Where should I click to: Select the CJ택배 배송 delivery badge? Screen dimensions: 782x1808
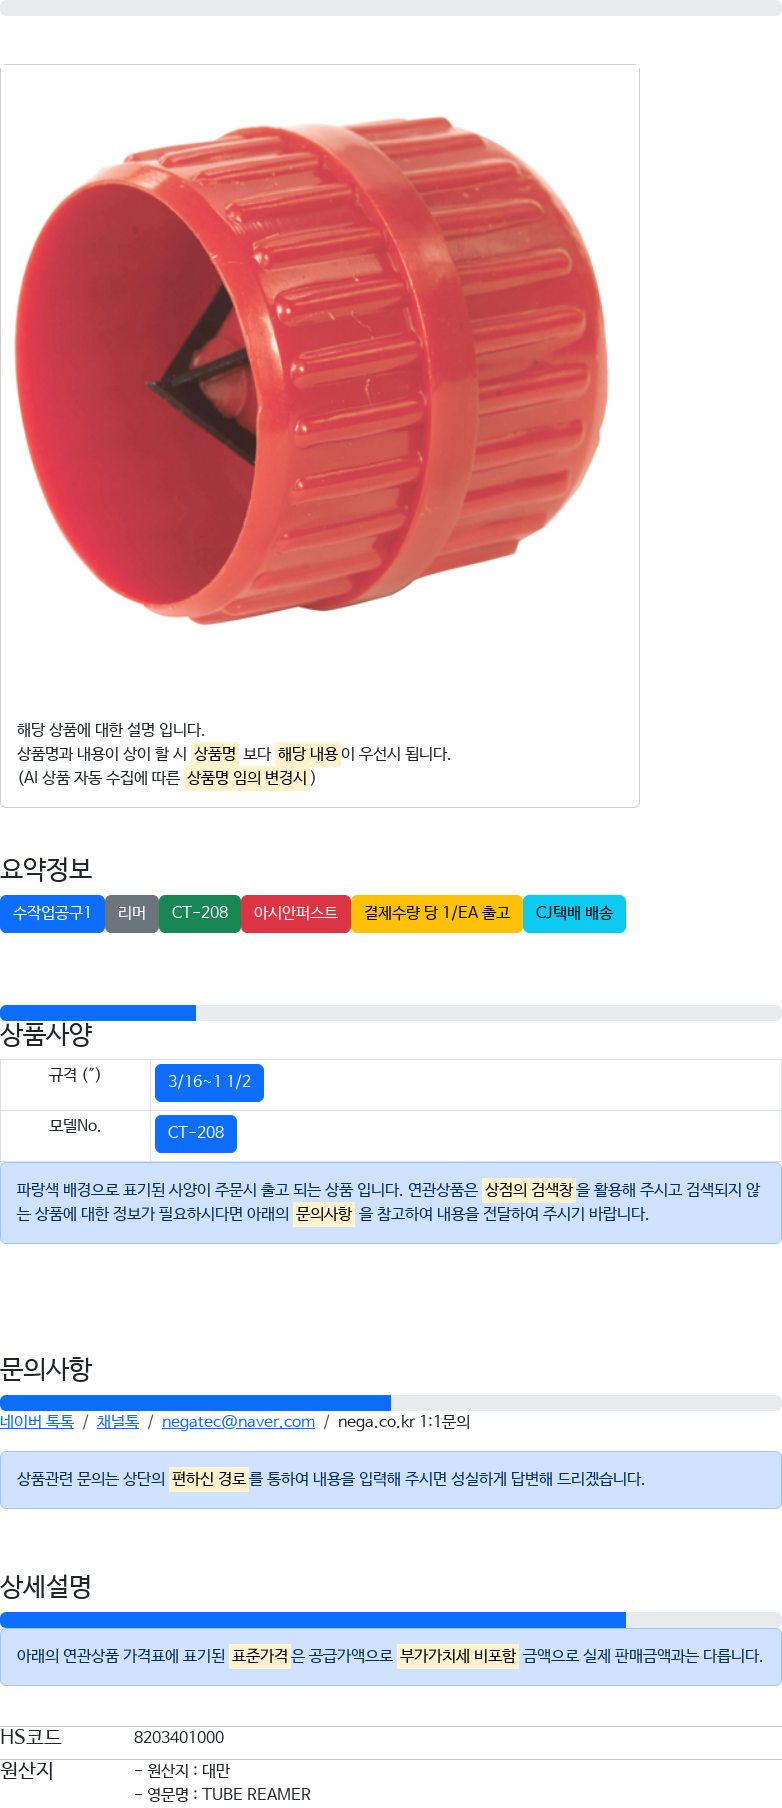pos(574,913)
